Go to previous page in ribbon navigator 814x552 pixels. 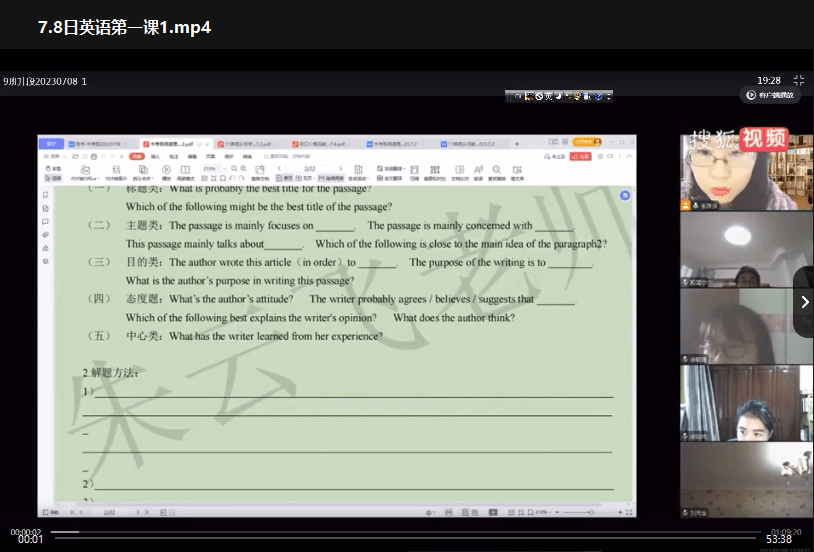[279, 169]
